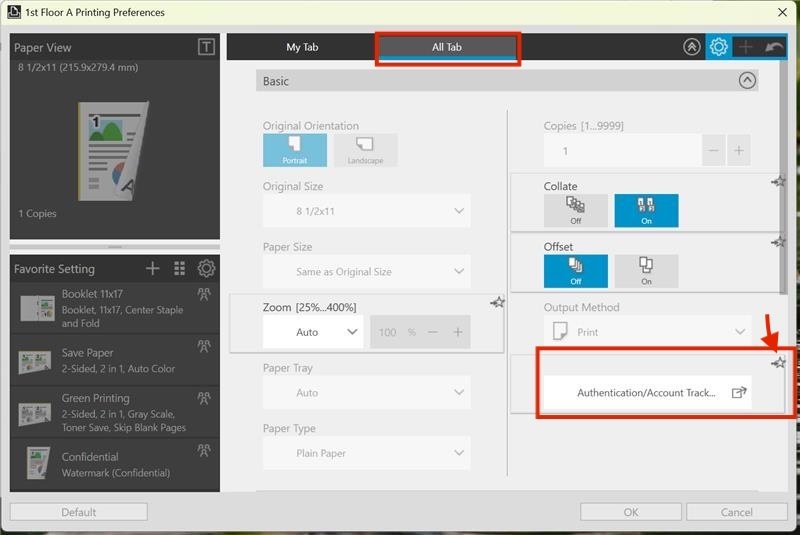The height and width of the screenshot is (535, 800).
Task: Select the Confidential favorite setting
Action: coord(115,464)
